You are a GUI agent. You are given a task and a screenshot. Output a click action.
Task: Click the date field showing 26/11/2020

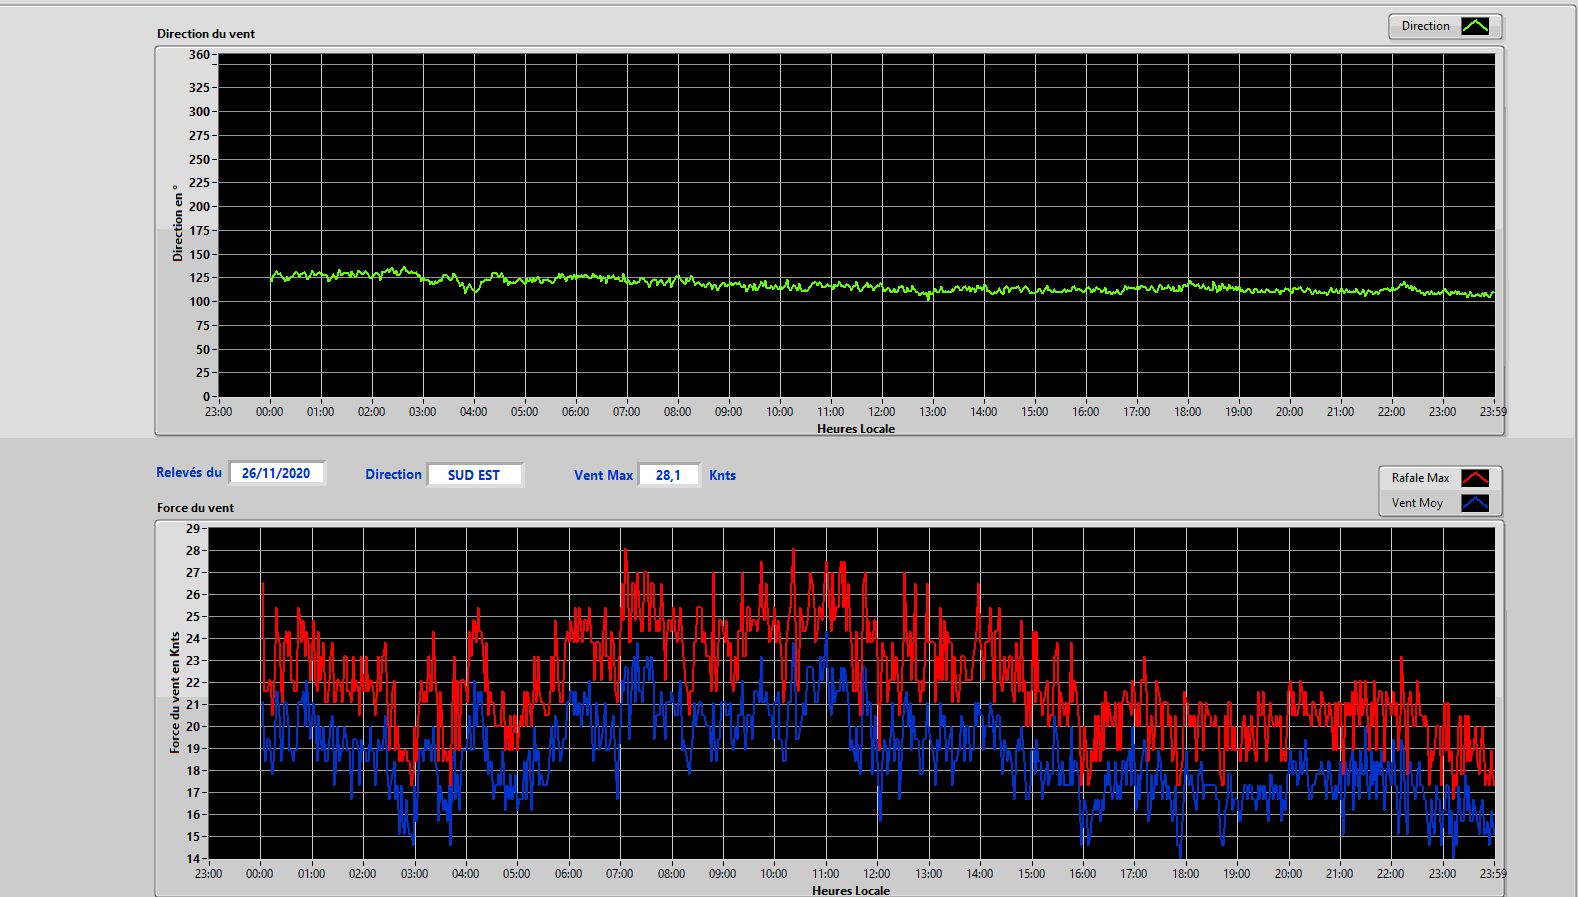click(276, 473)
